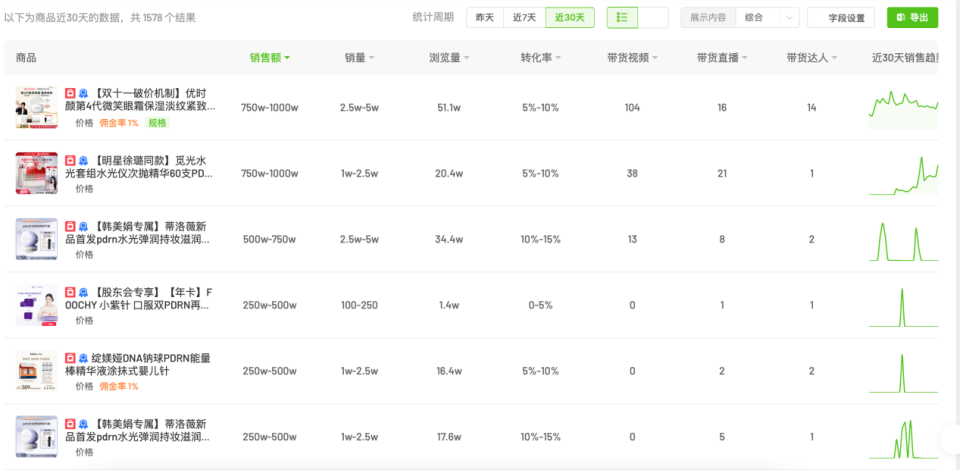Sort by 销售额 column header
The width and height of the screenshot is (960, 470).
click(270, 58)
